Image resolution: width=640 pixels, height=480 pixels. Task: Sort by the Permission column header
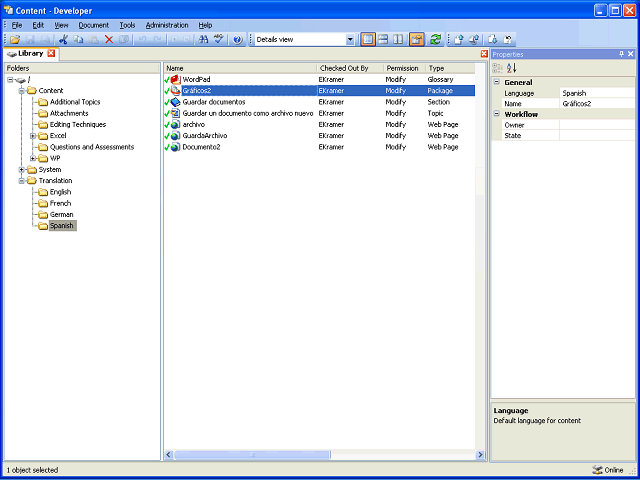(404, 68)
